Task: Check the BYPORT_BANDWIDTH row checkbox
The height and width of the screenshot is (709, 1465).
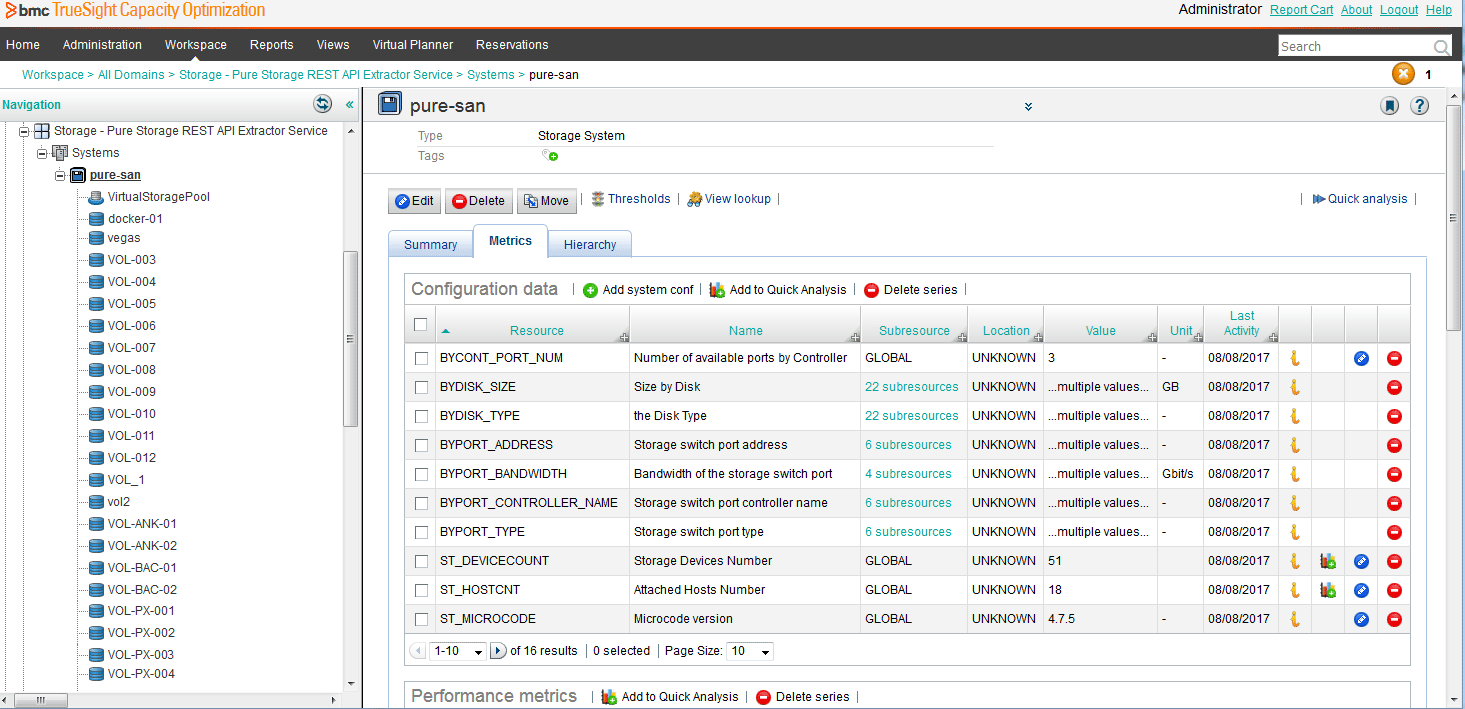Action: (x=421, y=474)
